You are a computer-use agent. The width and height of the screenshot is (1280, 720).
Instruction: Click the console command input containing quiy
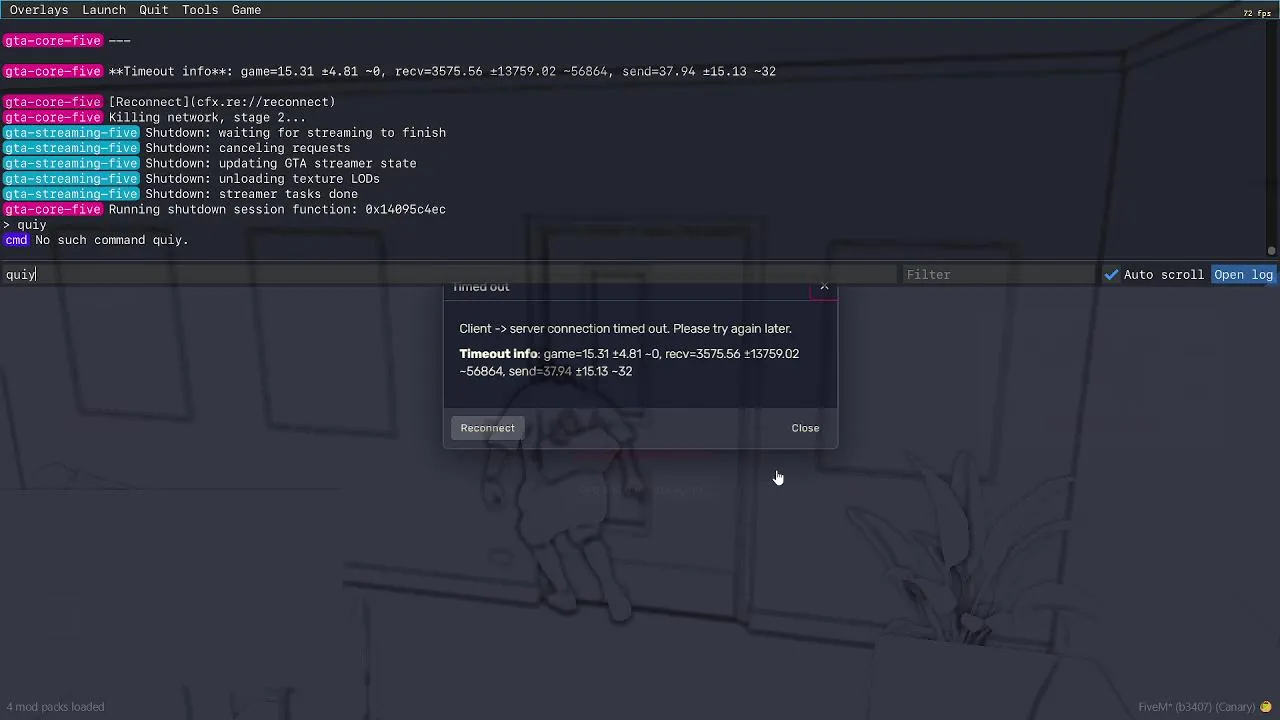coord(449,275)
